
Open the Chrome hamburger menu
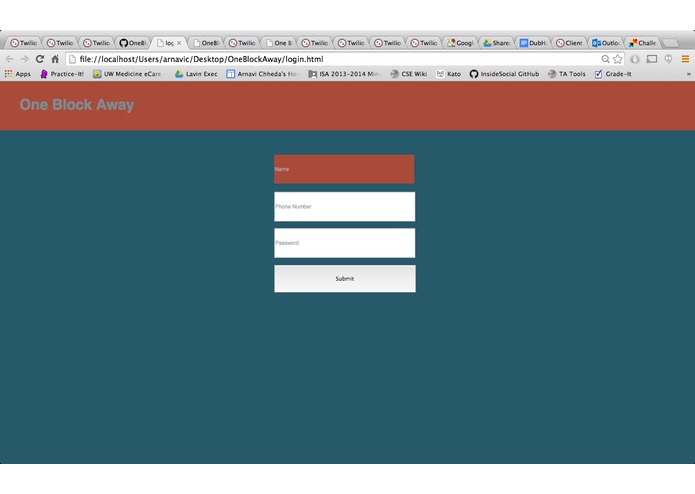click(685, 59)
